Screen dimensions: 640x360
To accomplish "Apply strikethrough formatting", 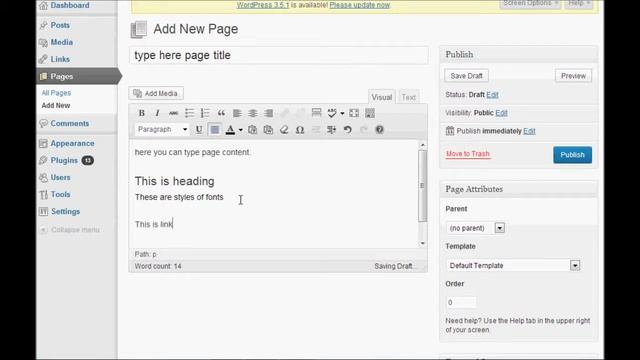I will tap(173, 113).
